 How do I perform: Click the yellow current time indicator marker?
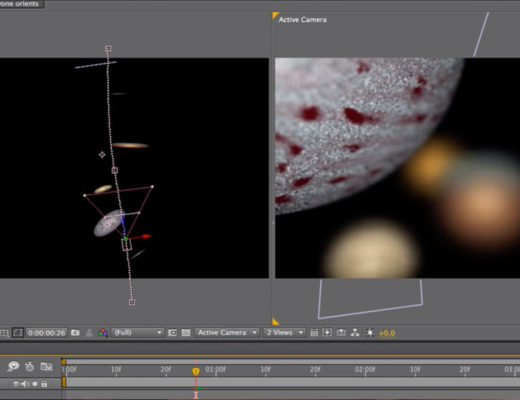tap(196, 371)
